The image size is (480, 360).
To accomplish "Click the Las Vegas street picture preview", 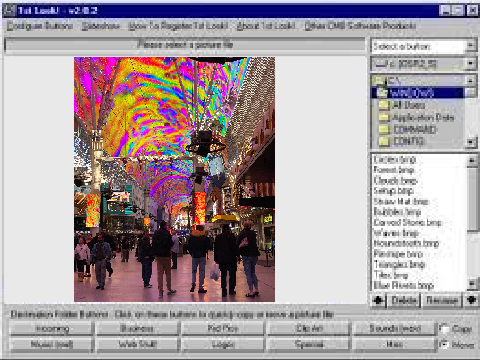I will [174, 179].
